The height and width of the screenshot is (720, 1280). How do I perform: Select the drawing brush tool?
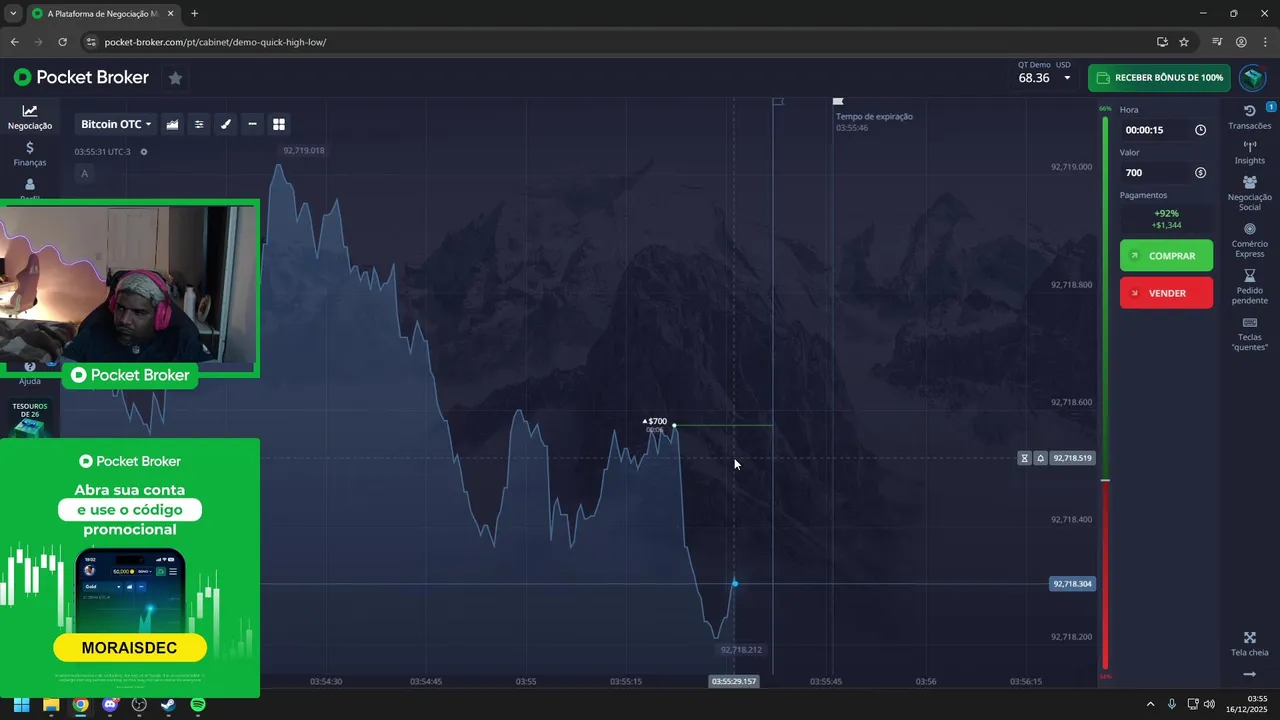[226, 124]
